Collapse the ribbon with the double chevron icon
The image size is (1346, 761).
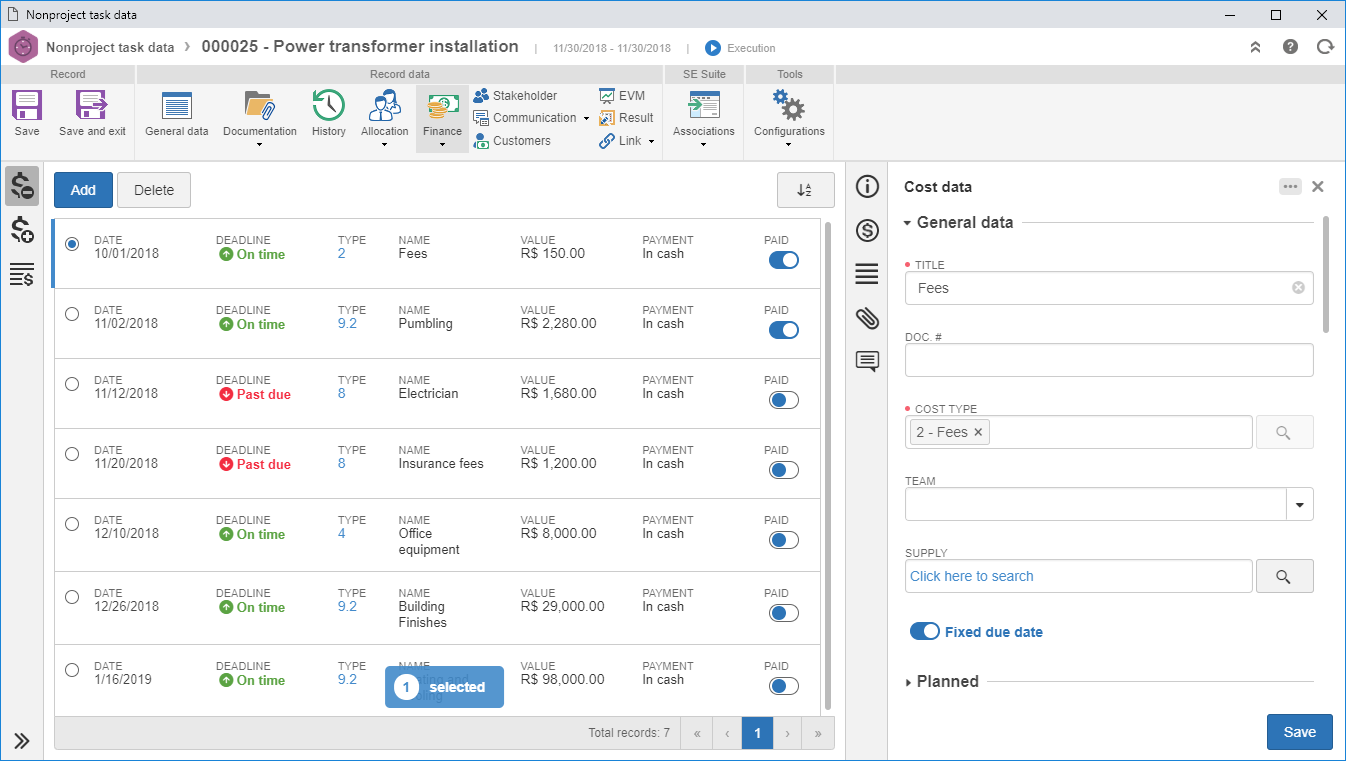coord(1256,47)
